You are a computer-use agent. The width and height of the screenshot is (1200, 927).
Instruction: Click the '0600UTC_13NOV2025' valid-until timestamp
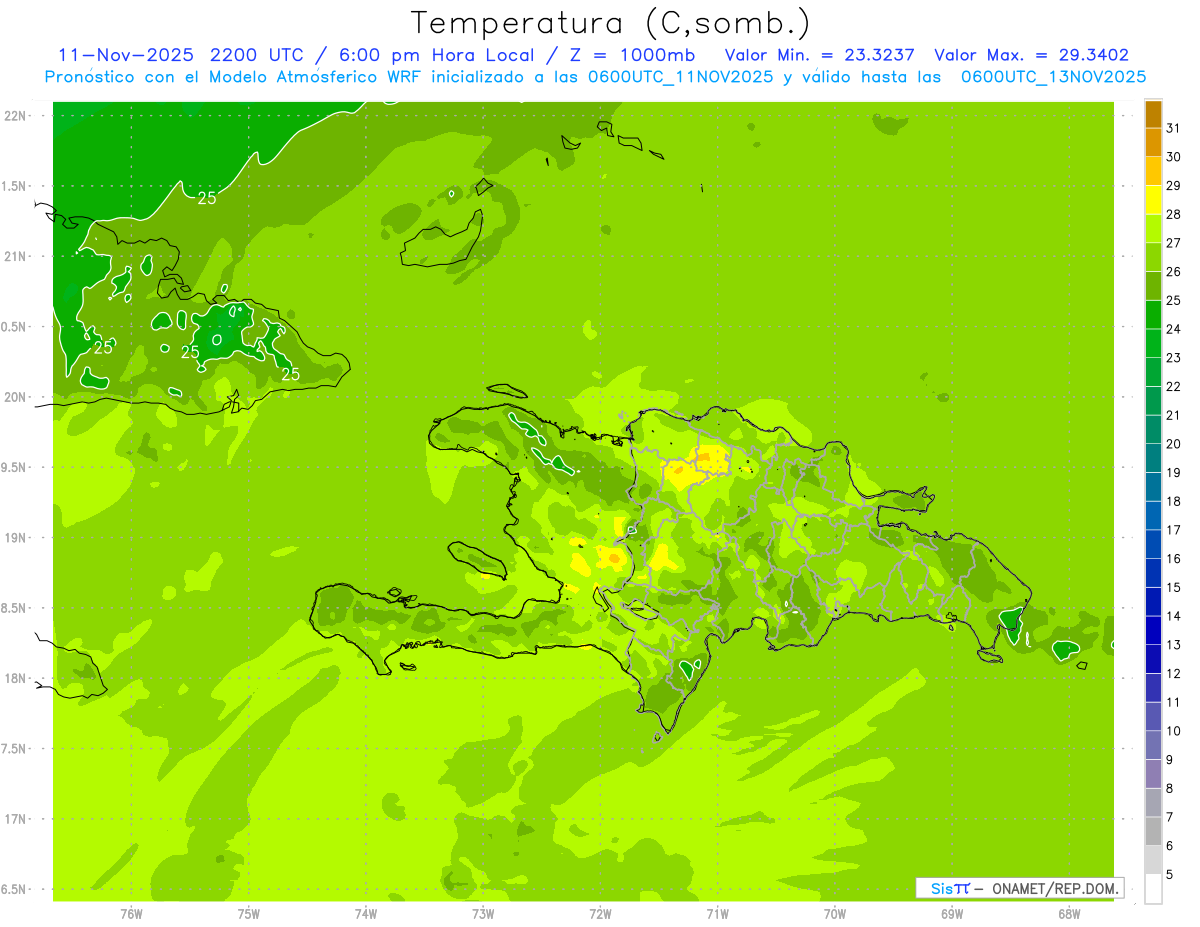[x=1053, y=77]
